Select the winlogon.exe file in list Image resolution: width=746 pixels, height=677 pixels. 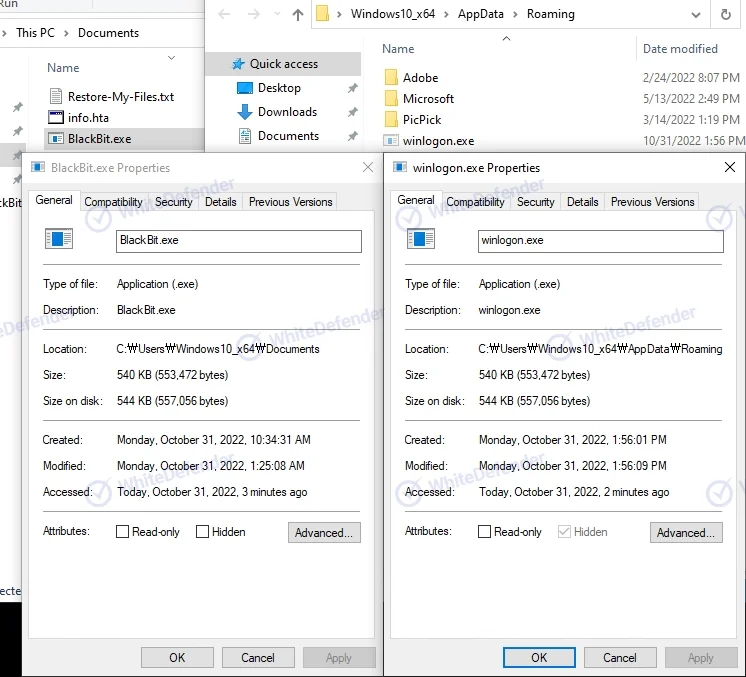[x=438, y=141]
